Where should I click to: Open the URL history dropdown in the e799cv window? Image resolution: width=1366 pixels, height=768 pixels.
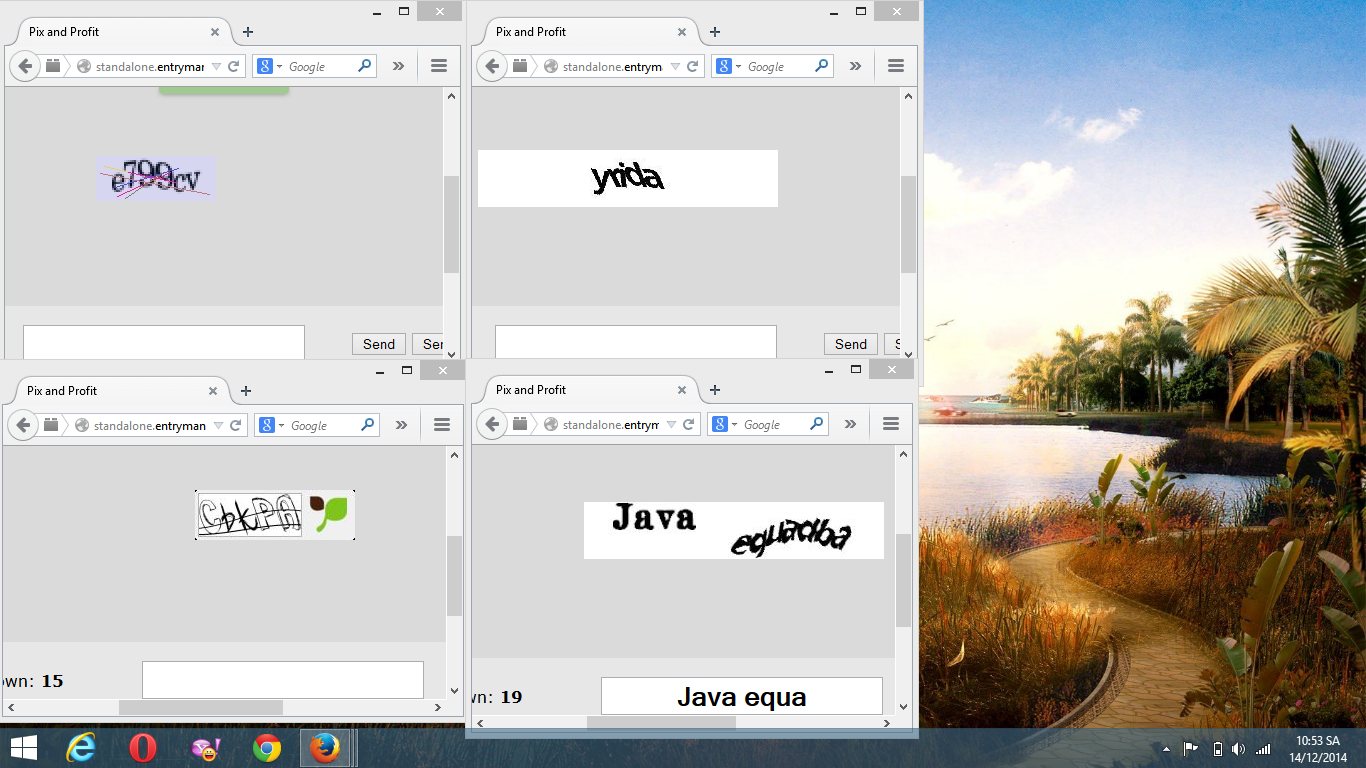(217, 67)
